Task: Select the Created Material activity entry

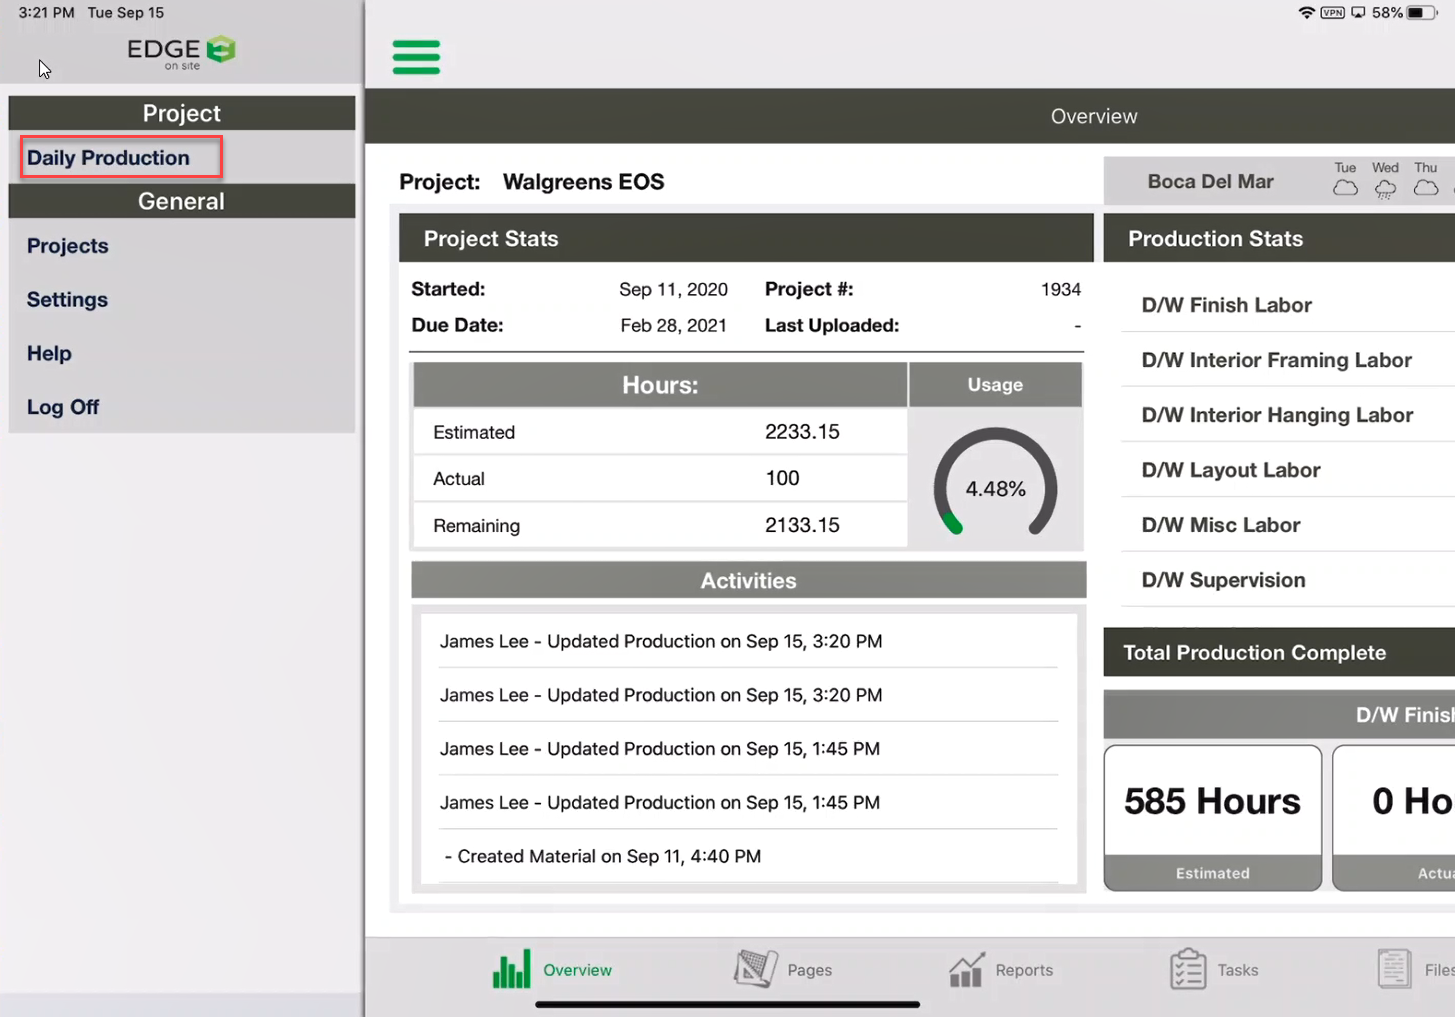Action: [x=602, y=856]
